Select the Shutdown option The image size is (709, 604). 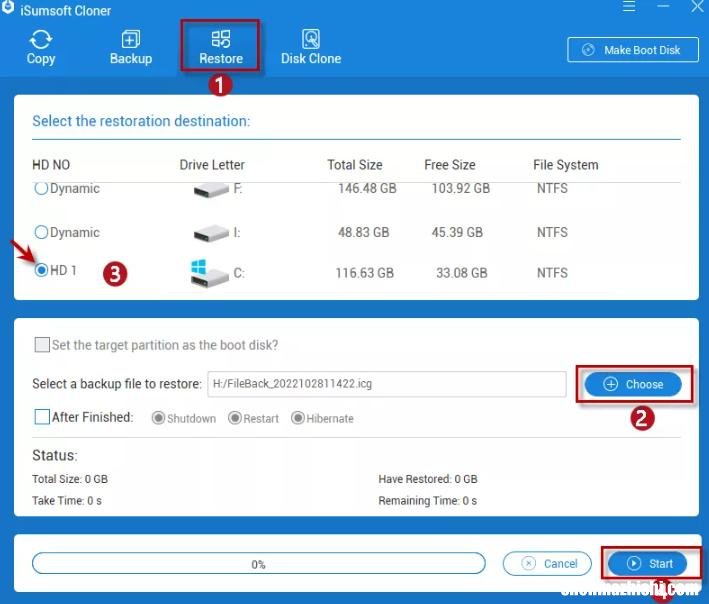pos(158,418)
